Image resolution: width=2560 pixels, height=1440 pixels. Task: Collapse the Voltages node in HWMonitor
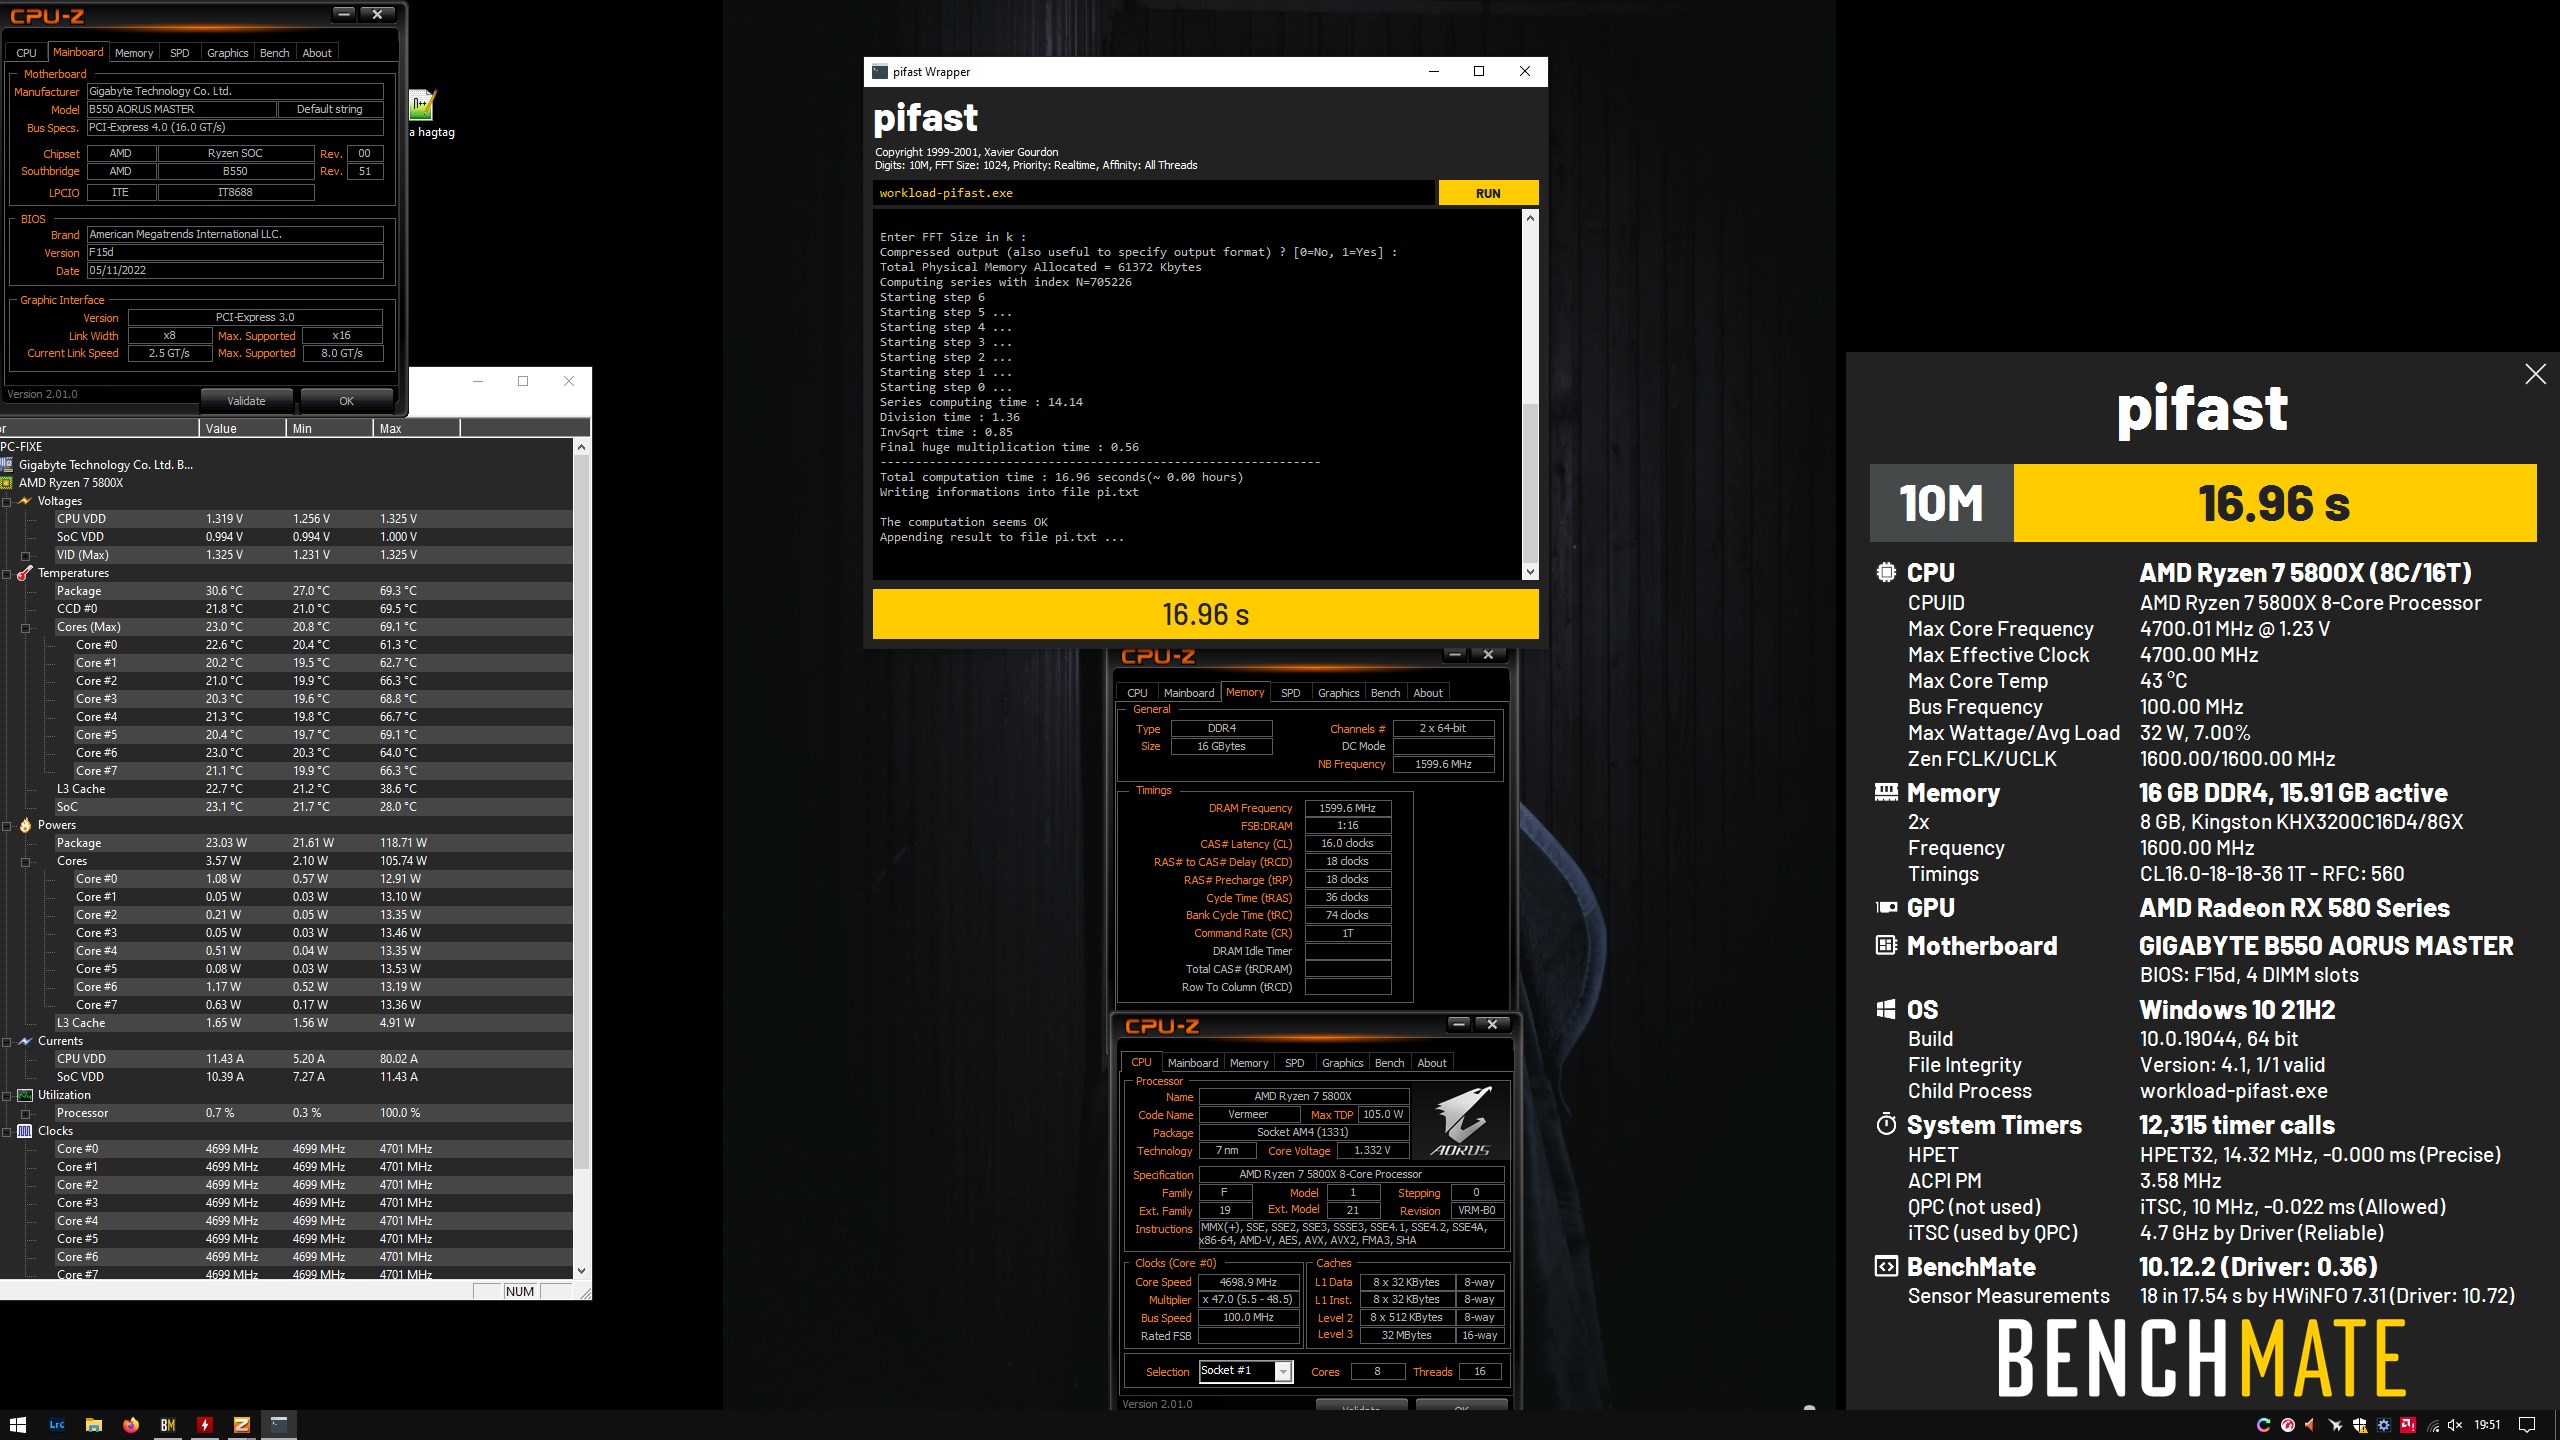coord(7,501)
